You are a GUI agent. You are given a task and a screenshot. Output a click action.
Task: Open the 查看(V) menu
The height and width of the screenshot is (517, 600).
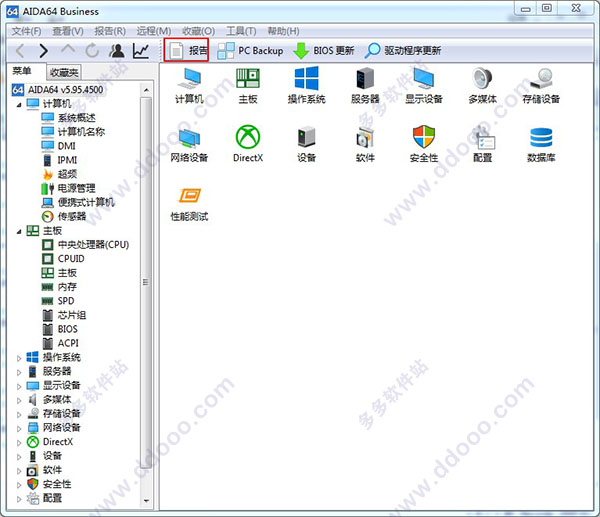[x=68, y=31]
